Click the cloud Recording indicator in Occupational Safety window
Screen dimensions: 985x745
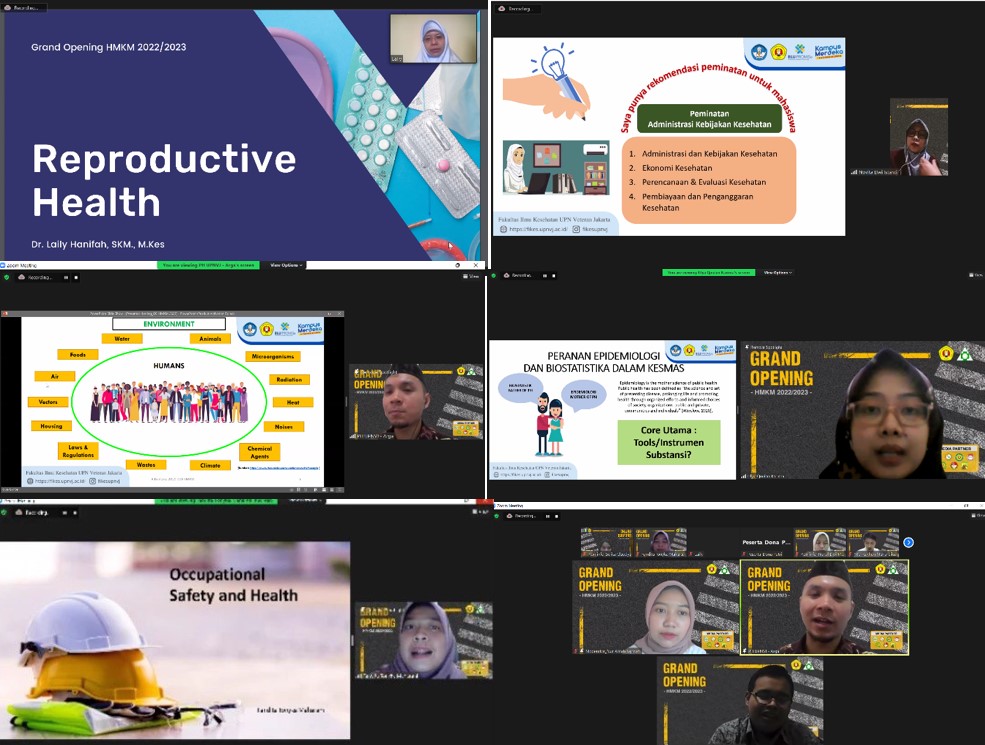pos(32,511)
